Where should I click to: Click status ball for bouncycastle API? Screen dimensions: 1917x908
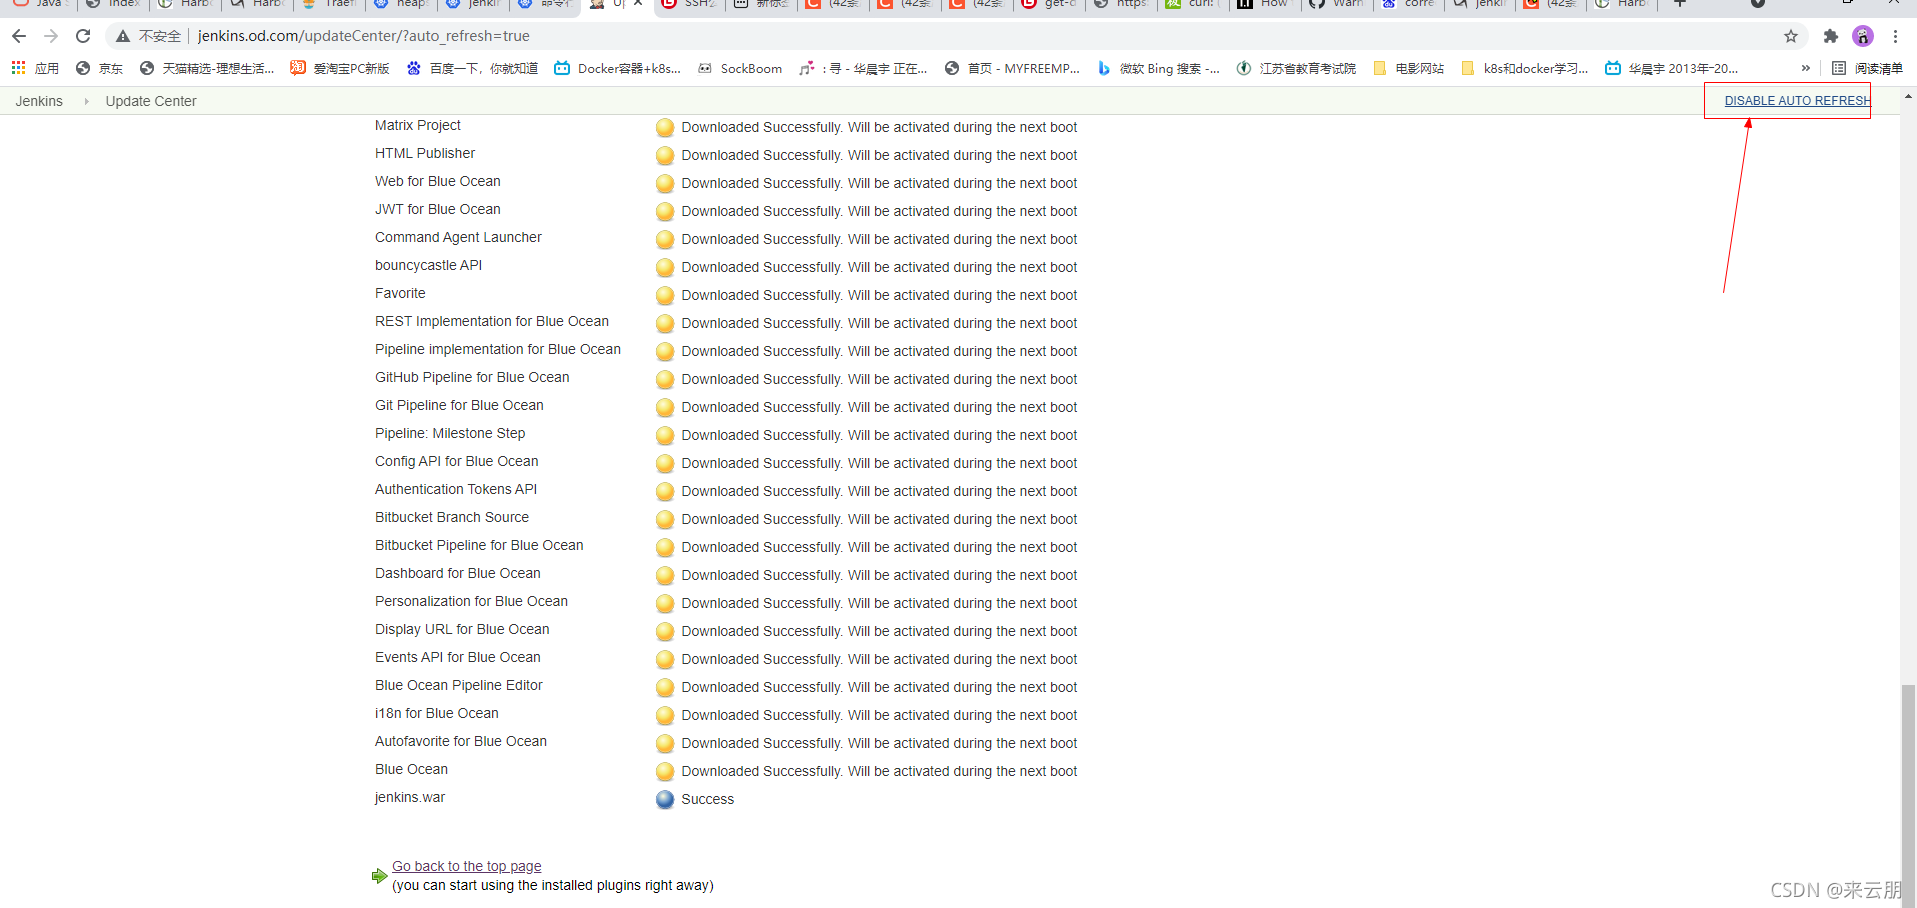click(665, 268)
